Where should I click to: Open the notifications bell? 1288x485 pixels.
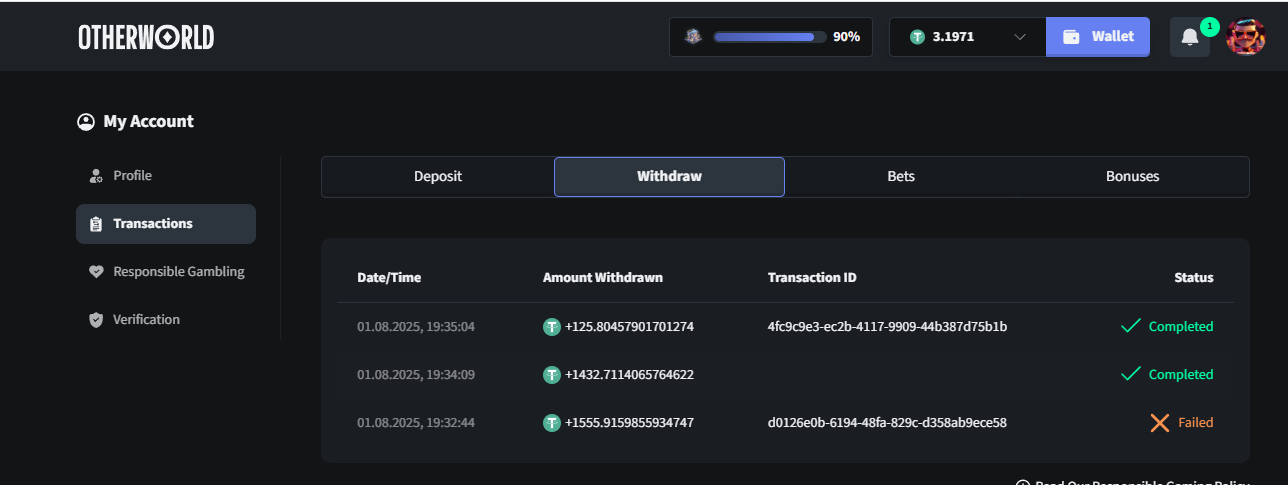(1189, 37)
